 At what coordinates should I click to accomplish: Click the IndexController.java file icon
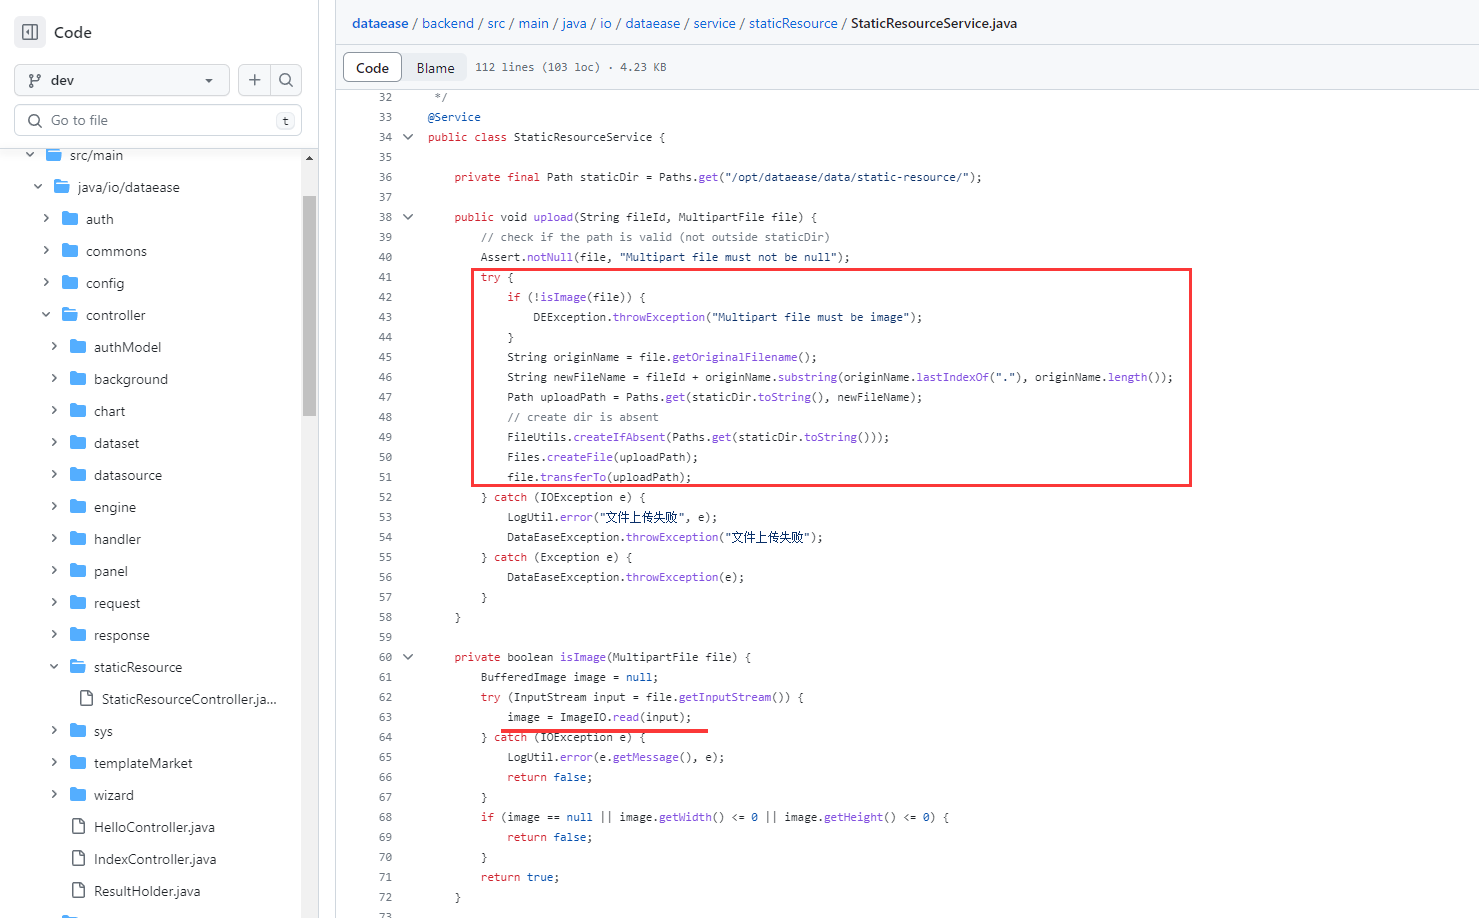(x=78, y=859)
